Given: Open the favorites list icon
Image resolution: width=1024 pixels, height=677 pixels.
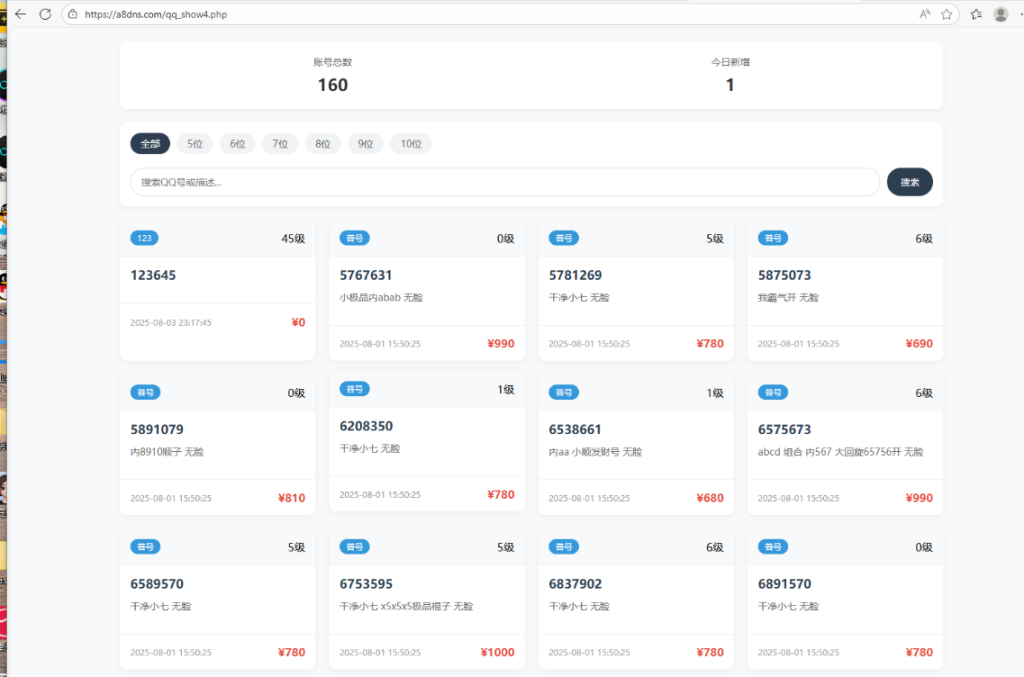Looking at the screenshot, I should point(976,14).
